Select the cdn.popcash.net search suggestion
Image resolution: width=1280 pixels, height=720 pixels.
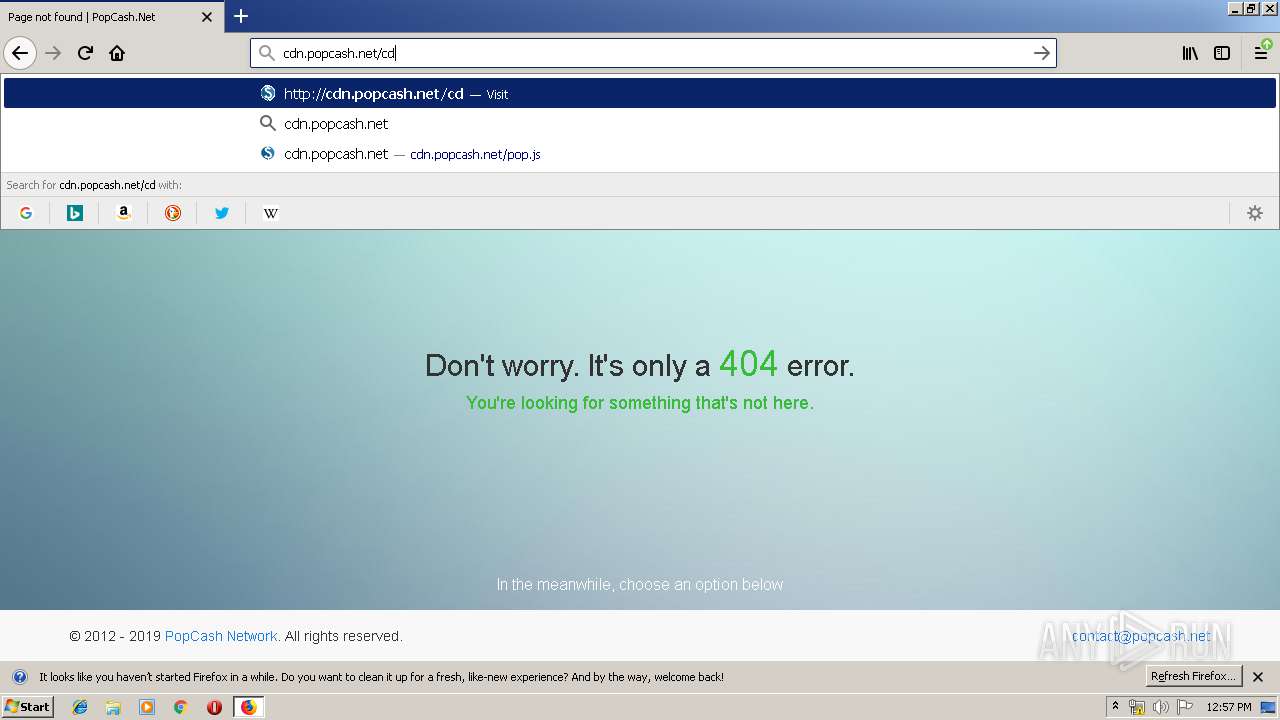click(x=640, y=124)
